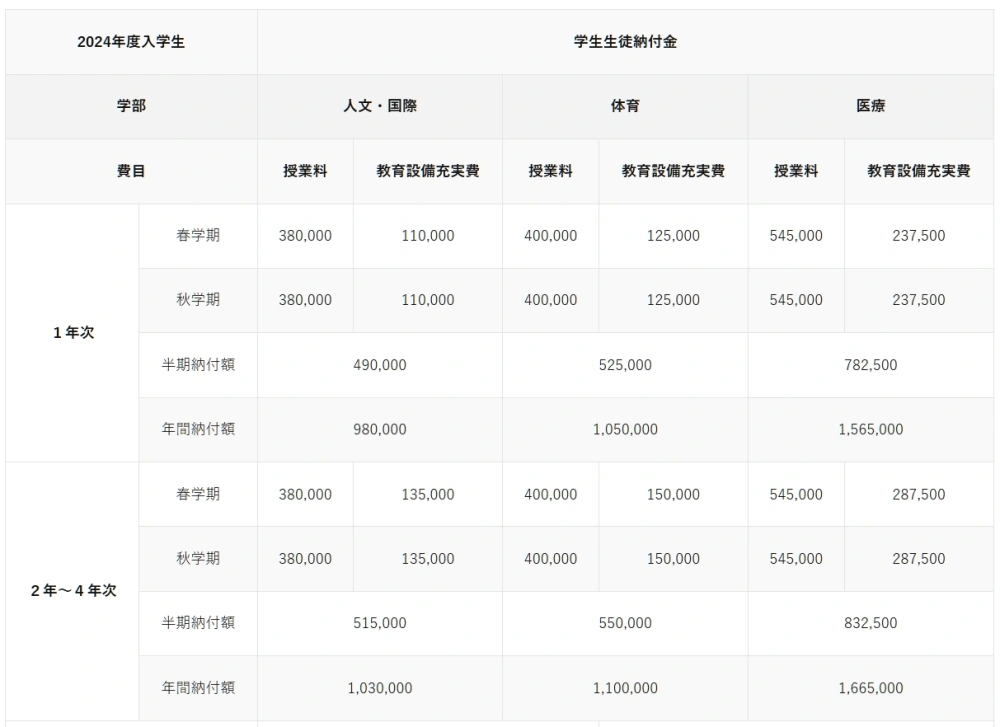This screenshot has width=1000, height=727.
Task: Click the 1,665,000 annual payment cell
Action: coord(870,688)
